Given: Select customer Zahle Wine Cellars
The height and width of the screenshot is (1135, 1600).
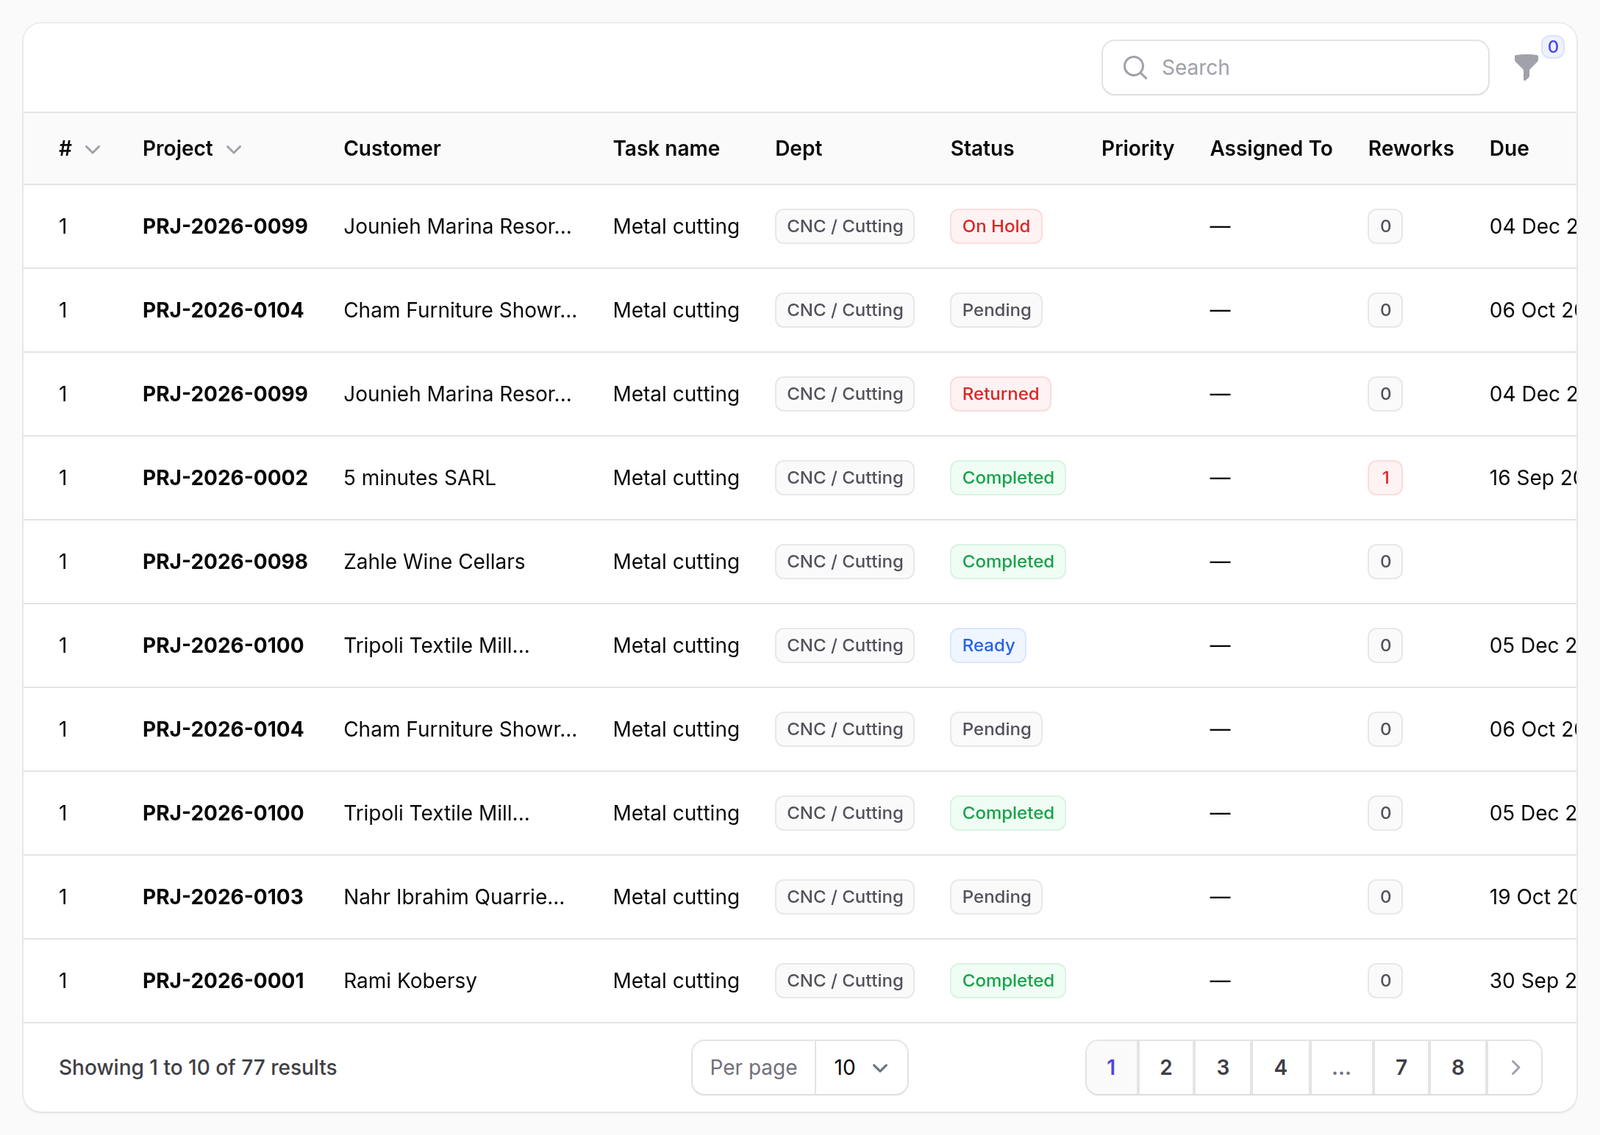Looking at the screenshot, I should [434, 561].
